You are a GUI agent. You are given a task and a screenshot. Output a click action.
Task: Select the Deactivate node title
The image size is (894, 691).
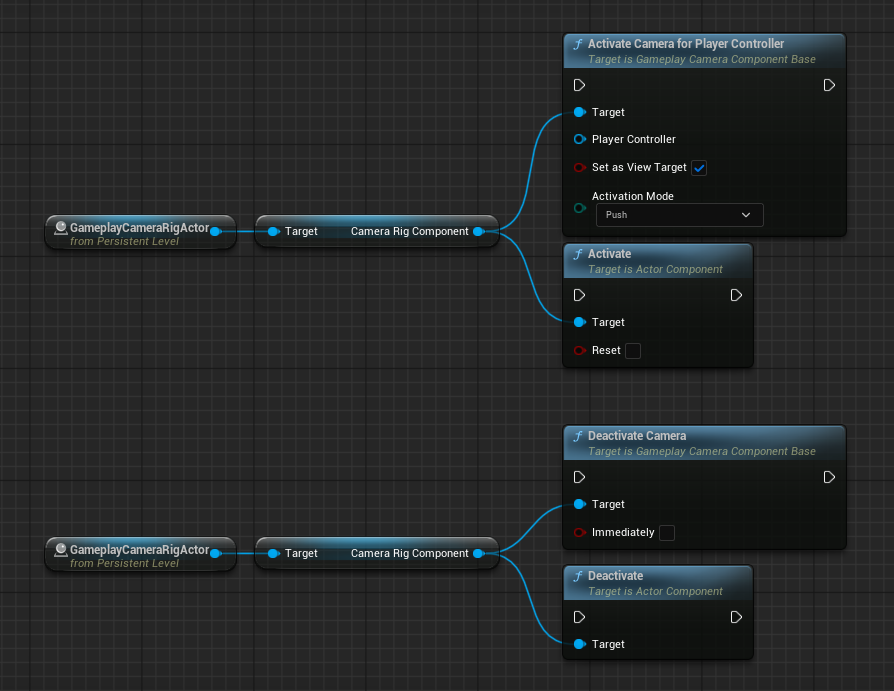point(615,576)
